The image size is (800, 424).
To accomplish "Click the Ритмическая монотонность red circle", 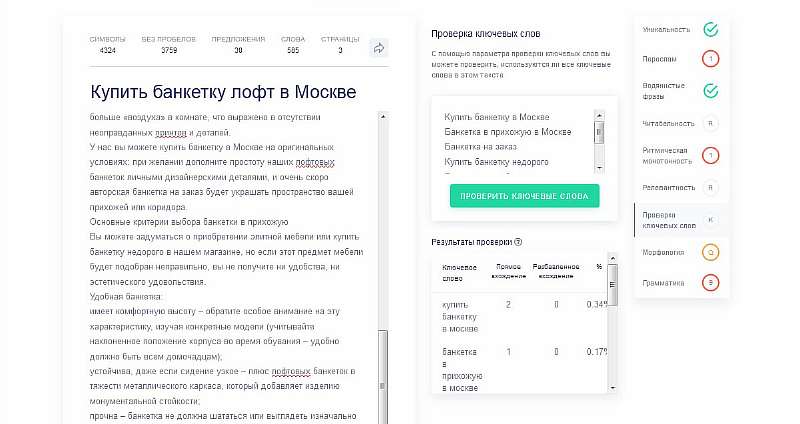I will click(x=710, y=155).
